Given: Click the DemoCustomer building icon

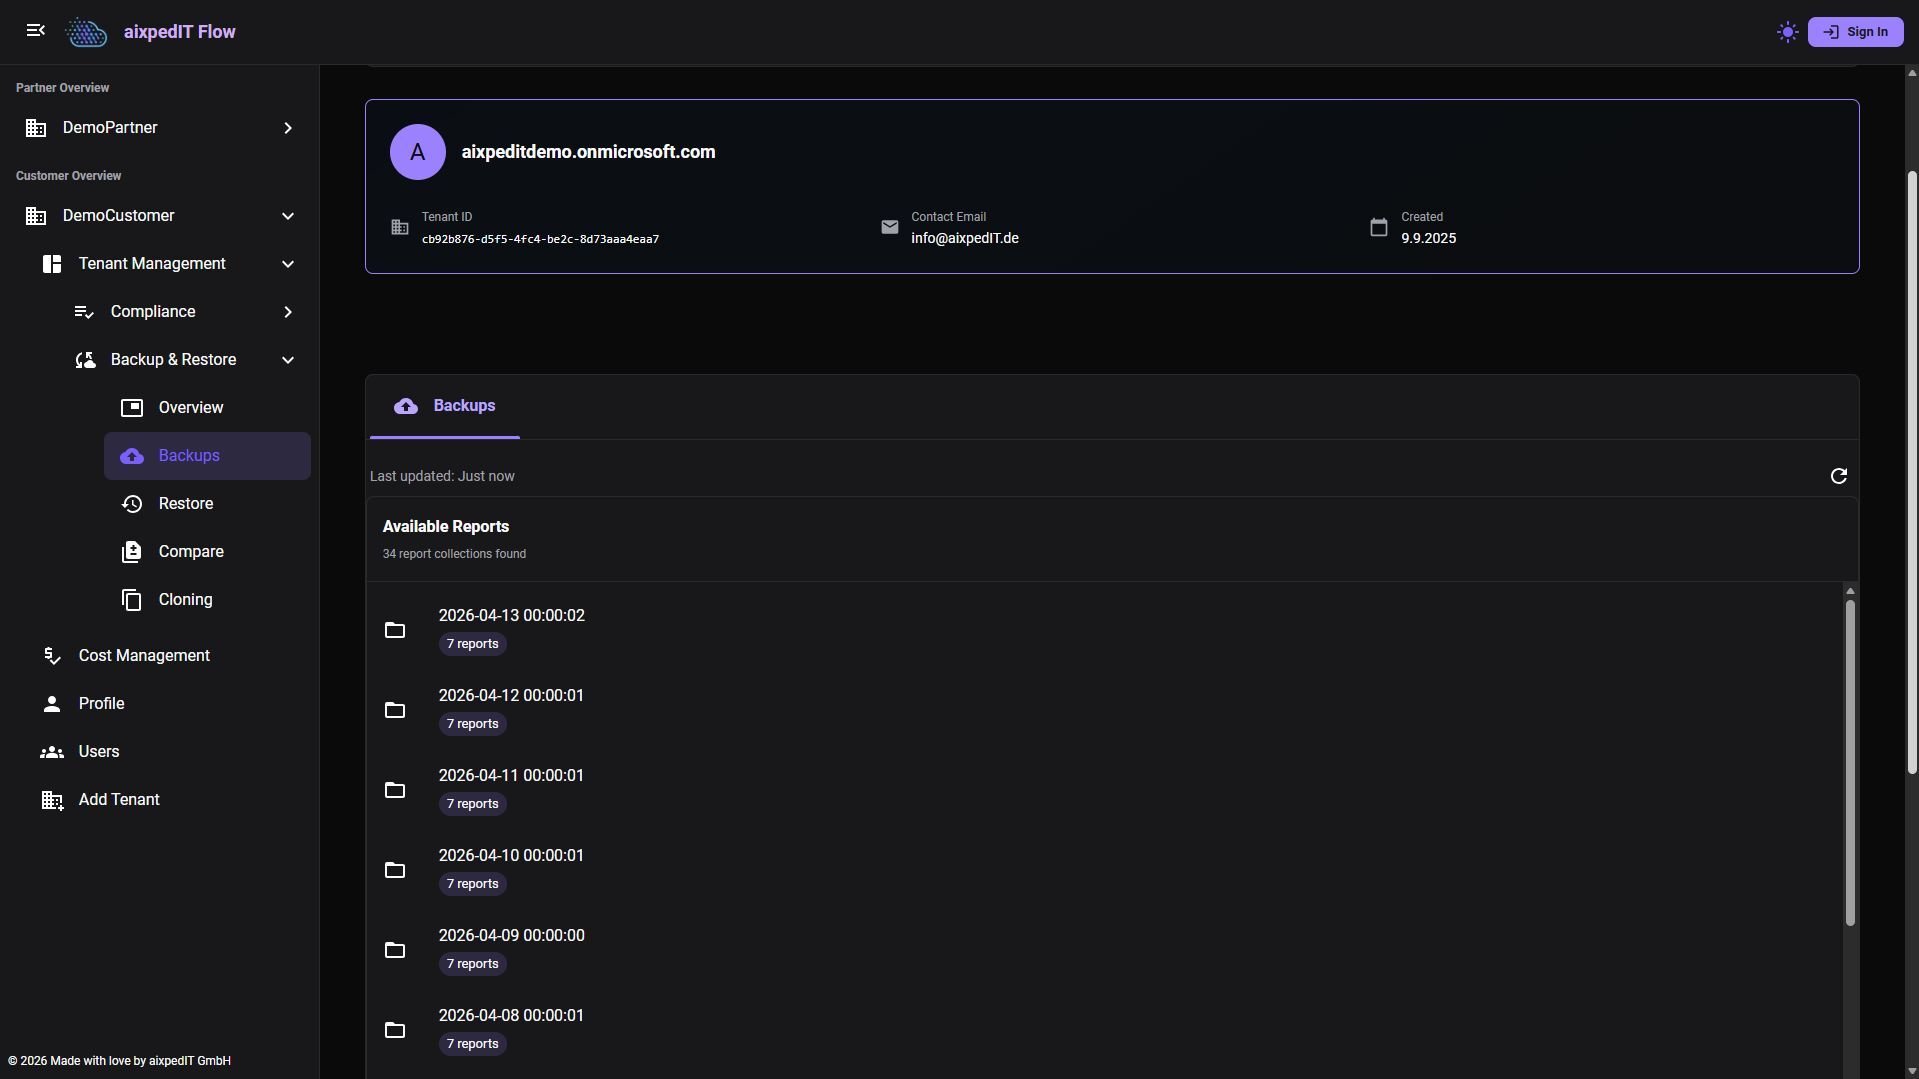Looking at the screenshot, I should click(36, 216).
